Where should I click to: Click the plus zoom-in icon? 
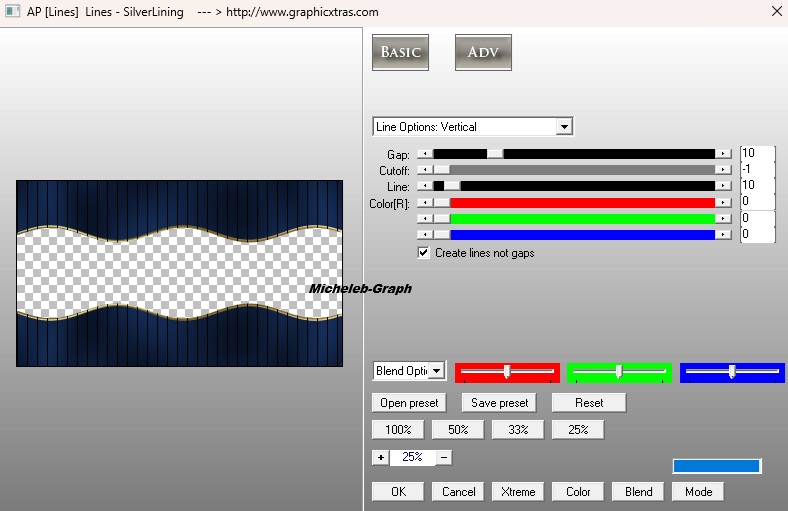380,457
